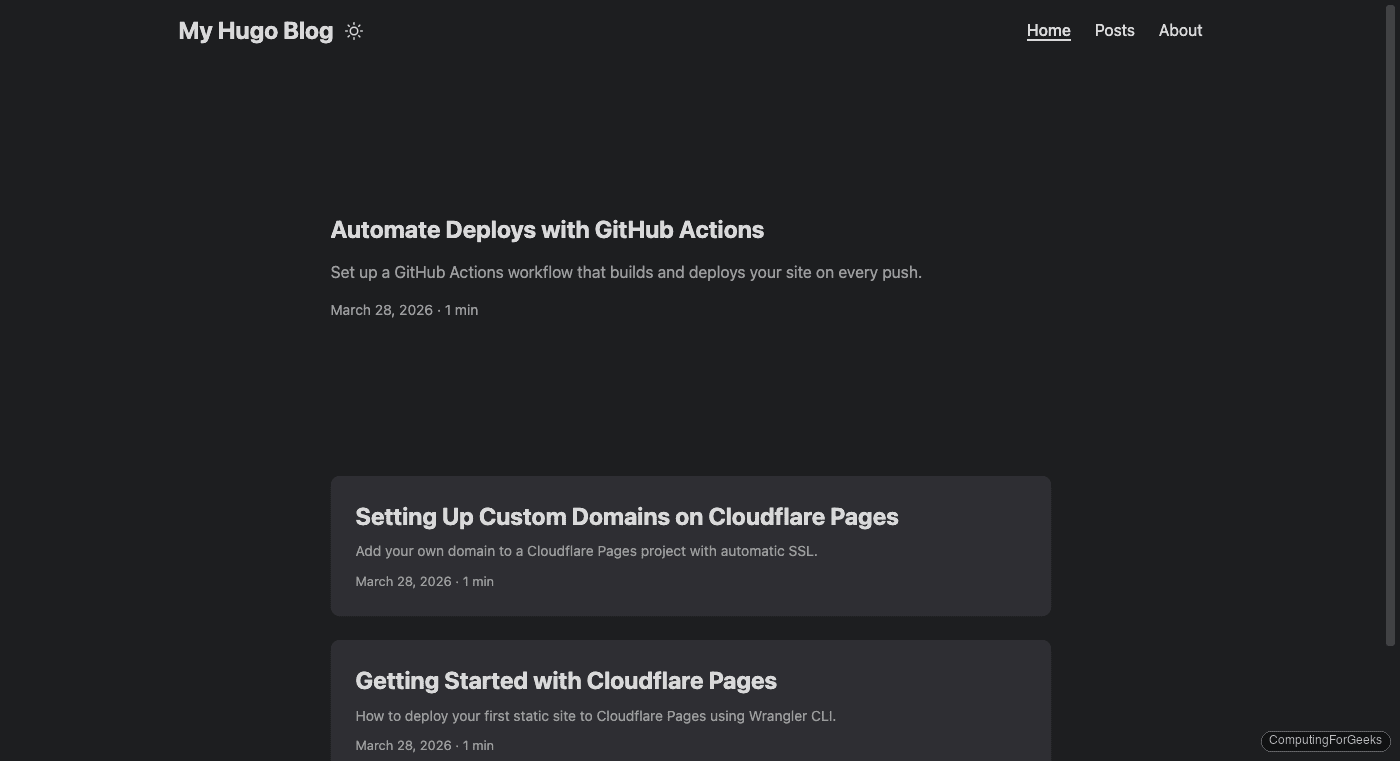The image size is (1400, 761).
Task: Click the automatic SSL summary line
Action: (586, 551)
